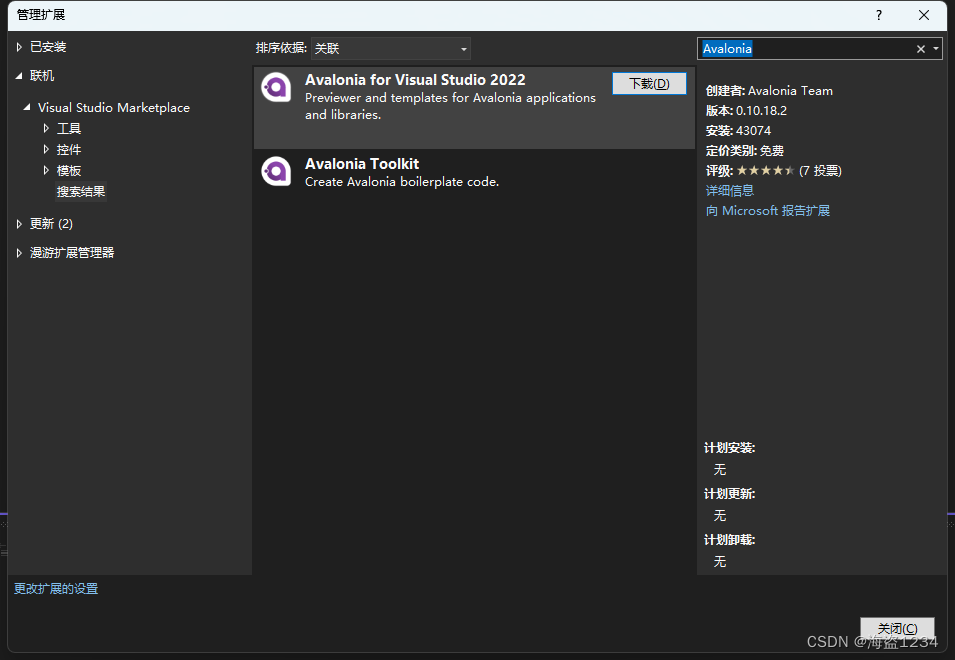Image resolution: width=955 pixels, height=660 pixels.
Task: Open the 详细信息 link
Action: pos(730,191)
